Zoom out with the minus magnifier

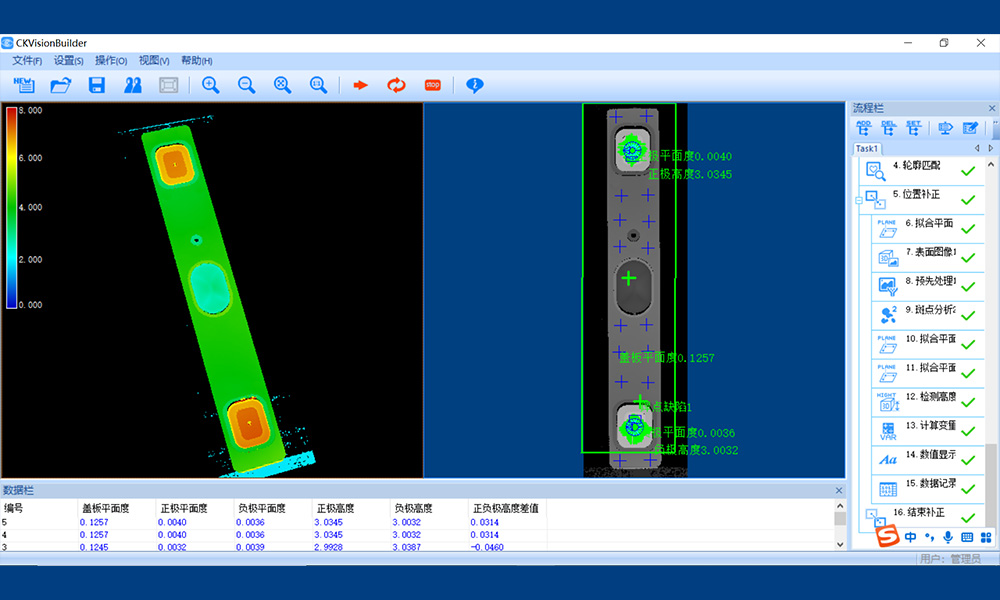pos(246,85)
